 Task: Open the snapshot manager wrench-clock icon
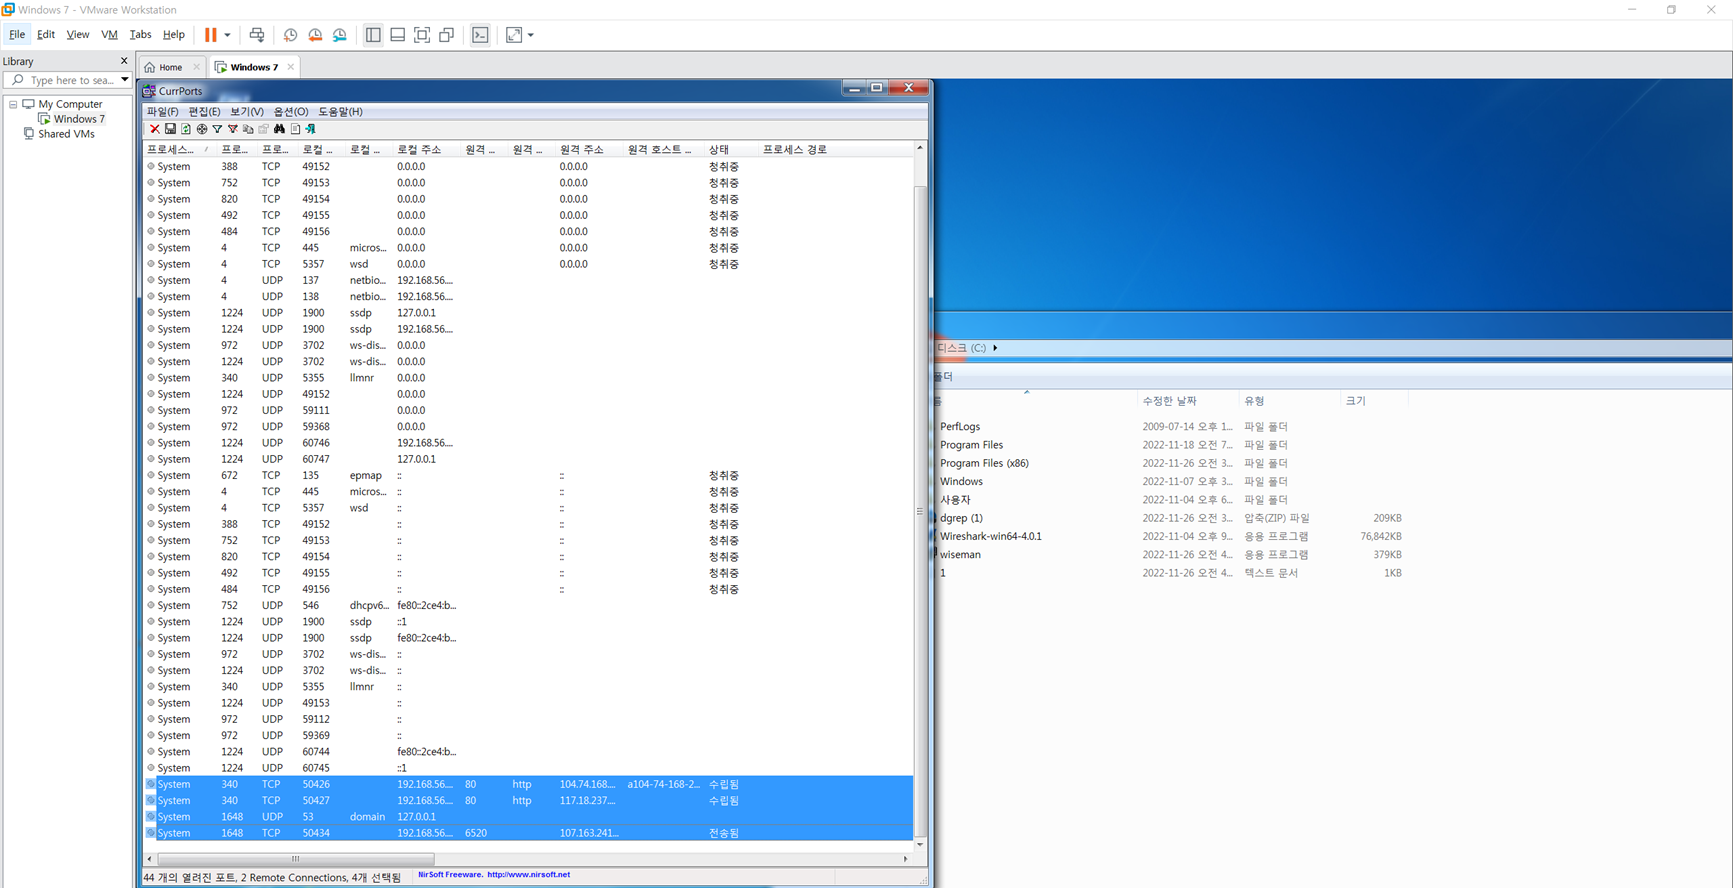(x=340, y=35)
